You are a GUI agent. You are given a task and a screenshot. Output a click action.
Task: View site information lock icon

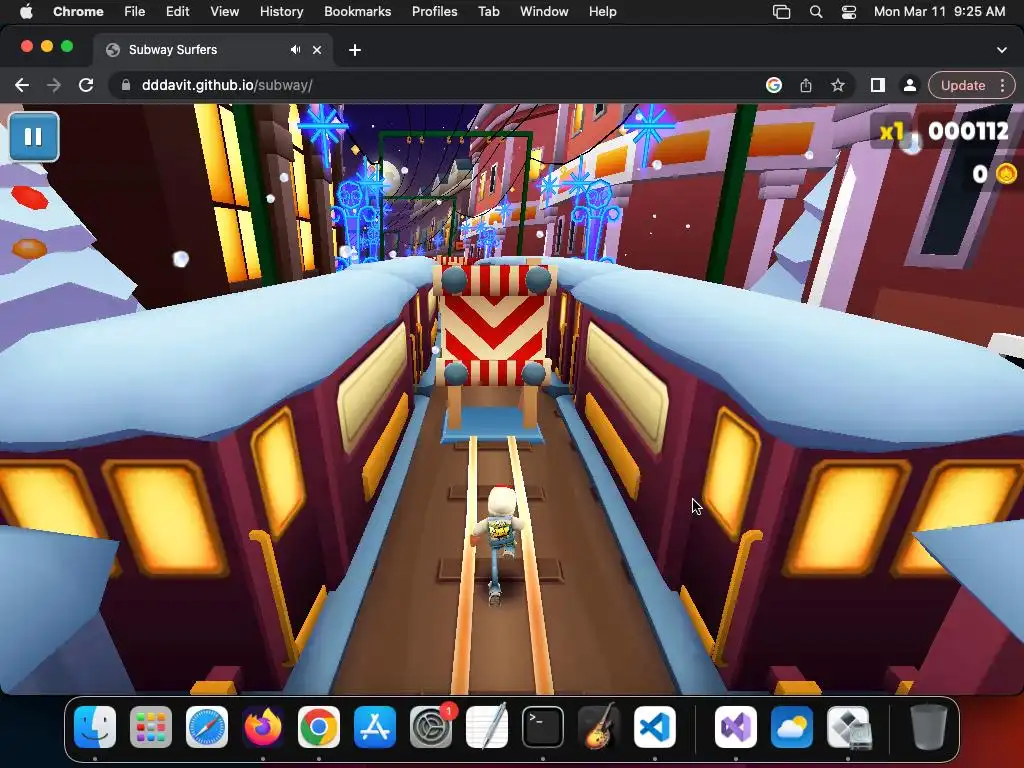[126, 85]
